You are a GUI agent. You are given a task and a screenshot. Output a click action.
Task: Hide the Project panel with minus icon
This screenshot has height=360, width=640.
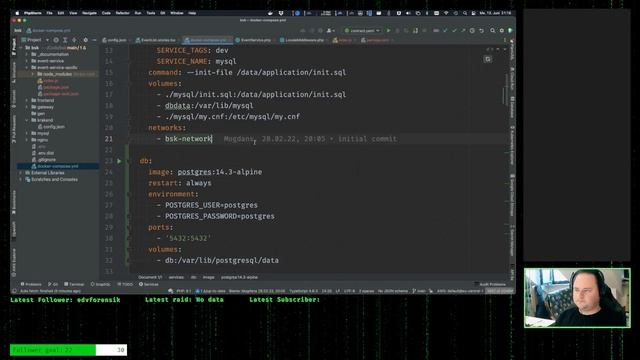pos(94,40)
